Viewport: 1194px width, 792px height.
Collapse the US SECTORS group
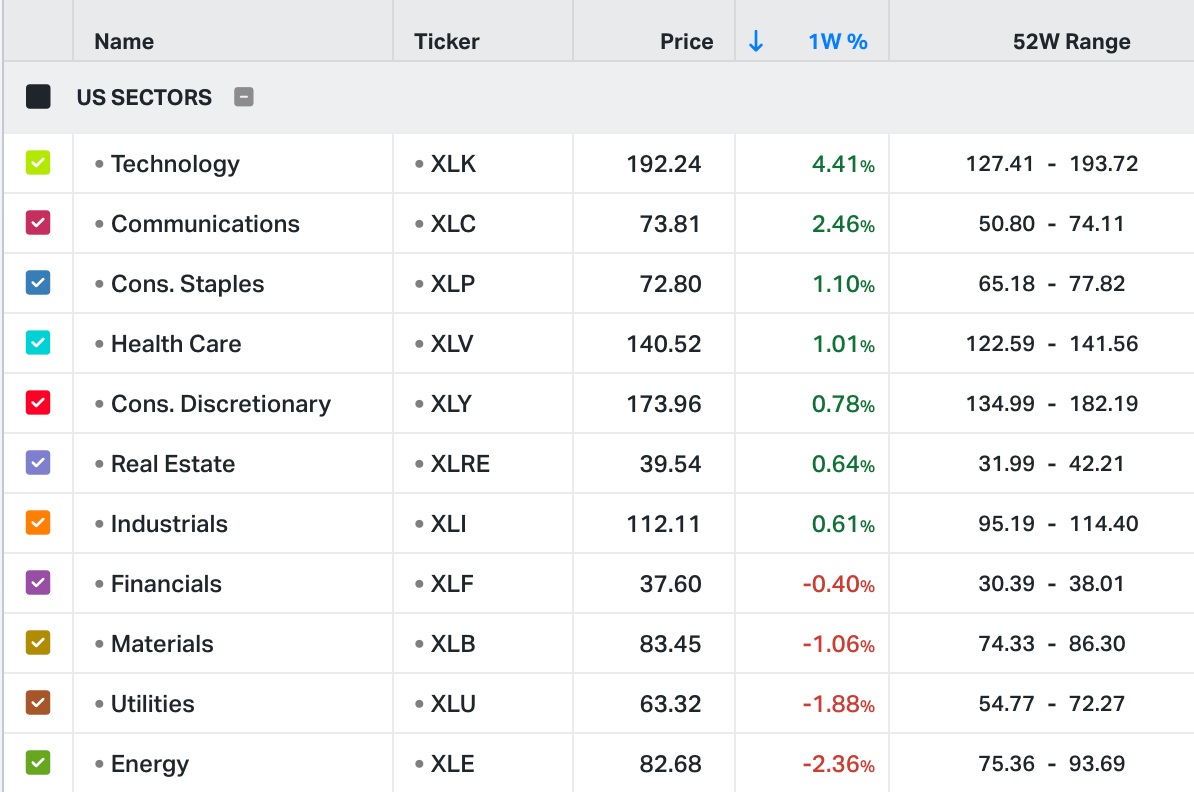click(244, 97)
